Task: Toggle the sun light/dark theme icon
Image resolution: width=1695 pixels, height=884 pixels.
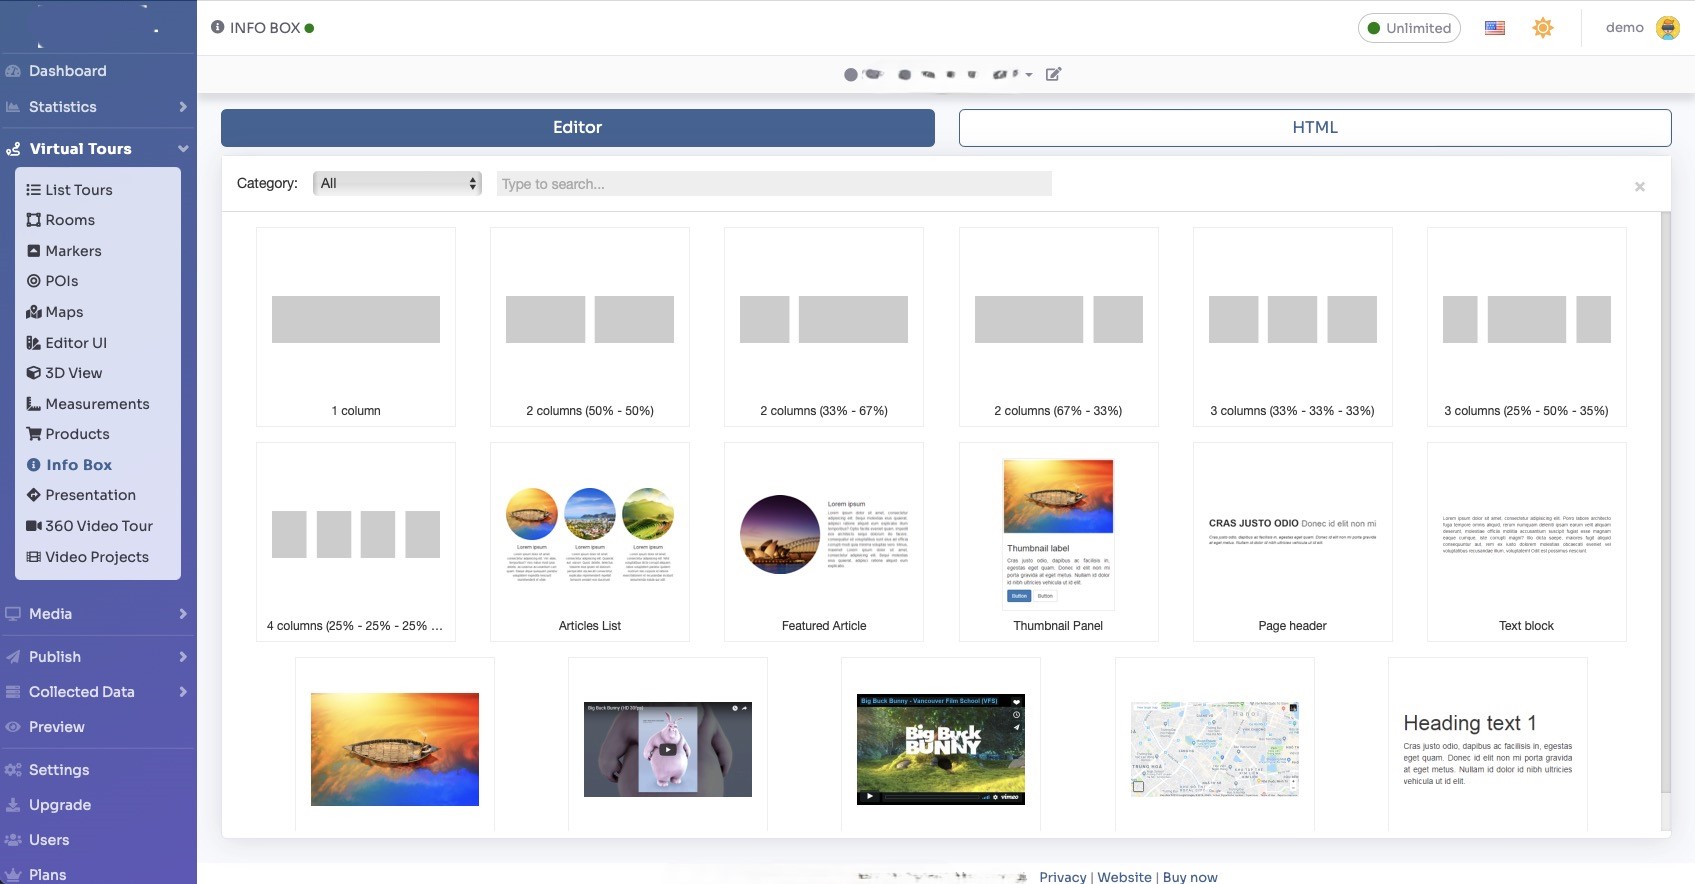Action: point(1543,28)
